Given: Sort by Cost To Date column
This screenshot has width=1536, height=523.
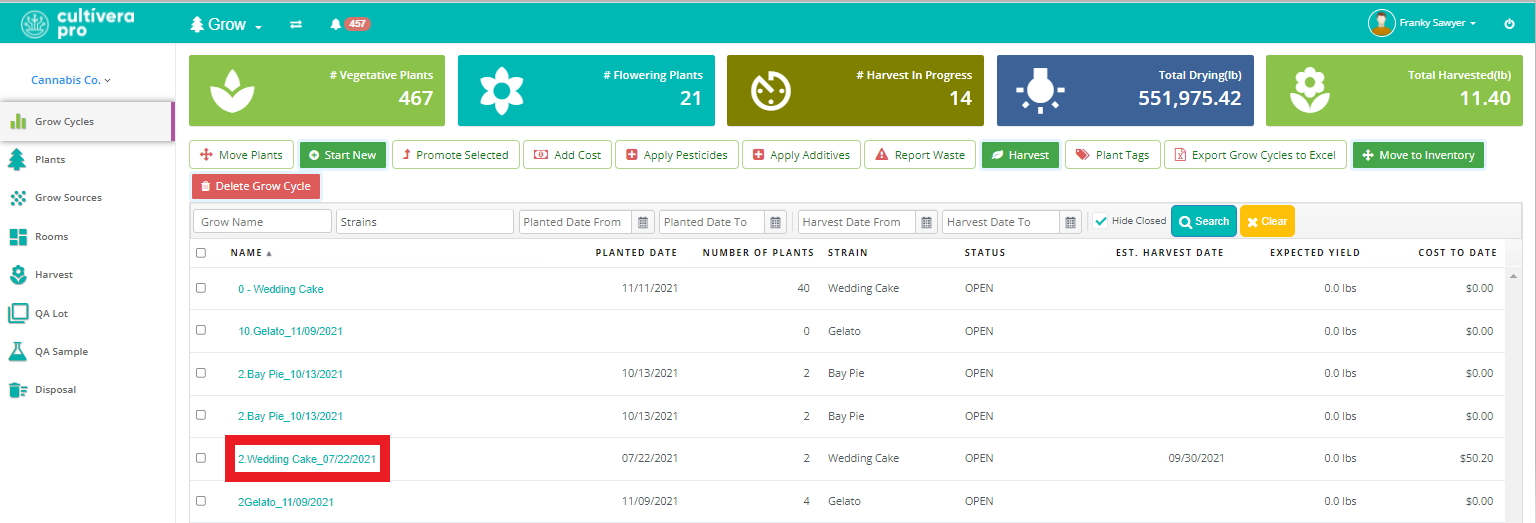Looking at the screenshot, I should tap(1457, 253).
